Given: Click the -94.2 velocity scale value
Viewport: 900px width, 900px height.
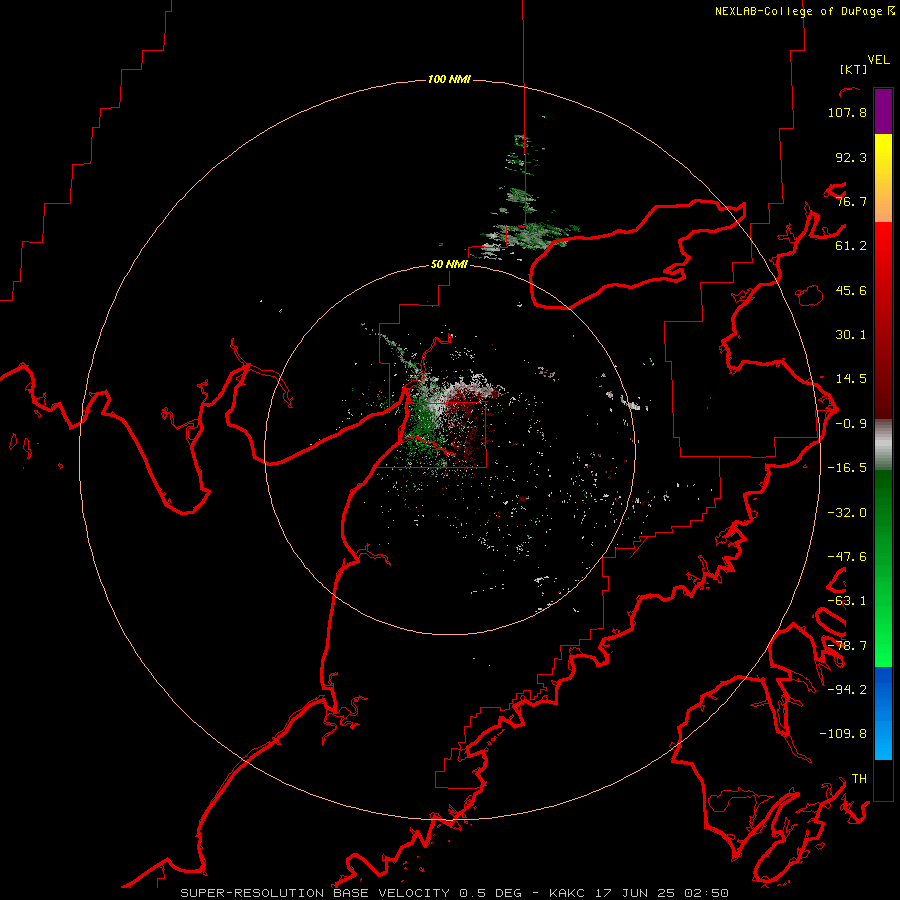Looking at the screenshot, I should click(x=847, y=690).
